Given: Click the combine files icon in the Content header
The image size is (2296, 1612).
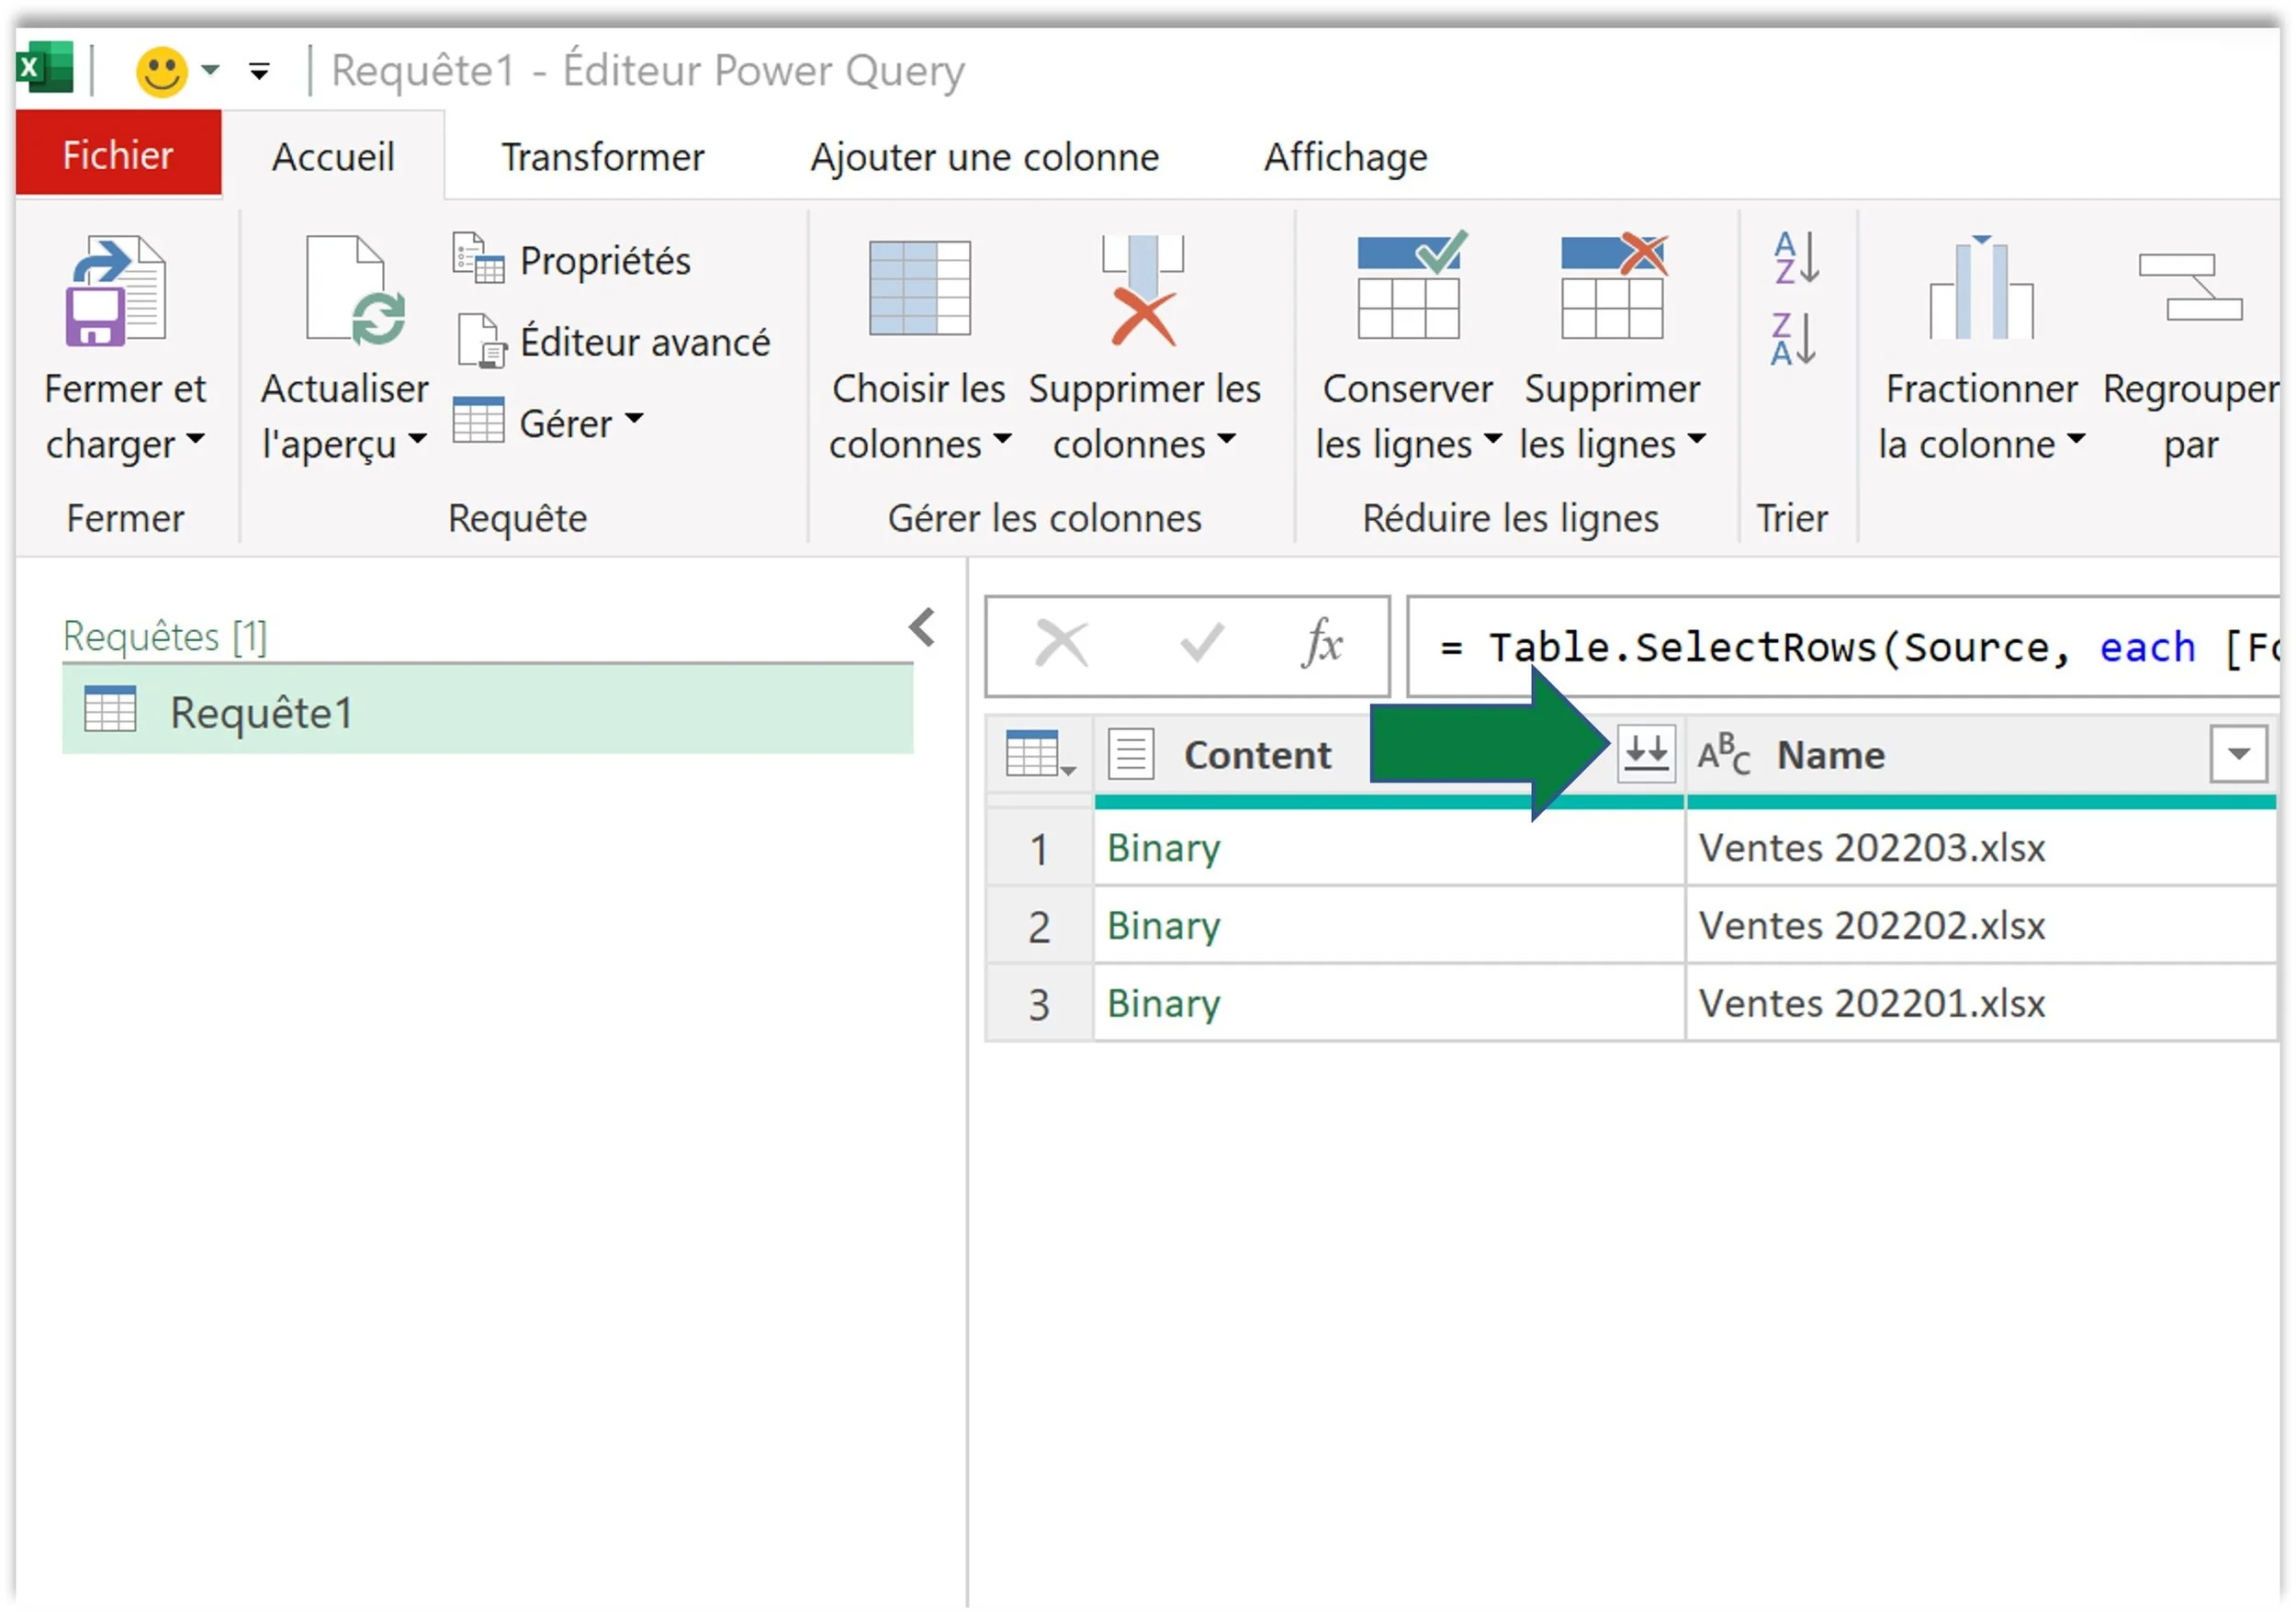Looking at the screenshot, I should [x=1645, y=753].
